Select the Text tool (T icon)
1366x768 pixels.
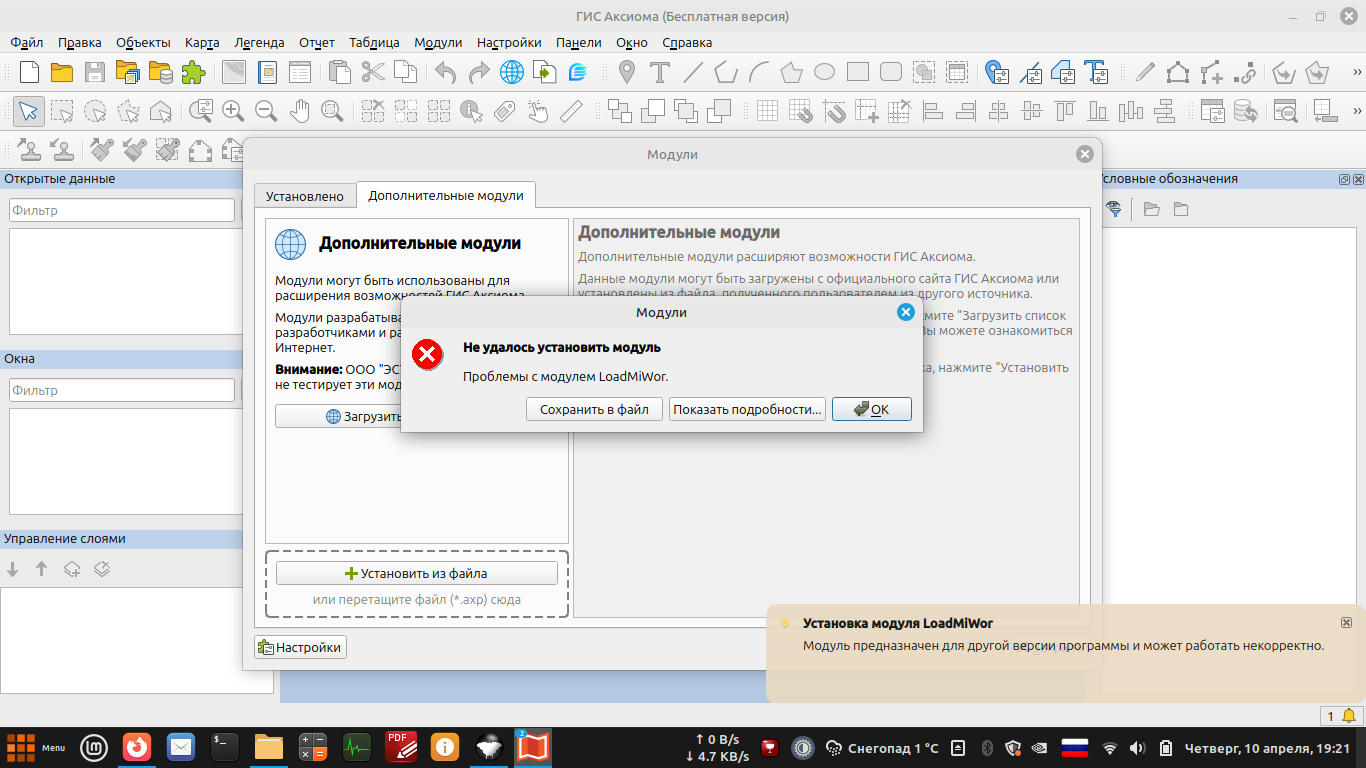pos(659,72)
